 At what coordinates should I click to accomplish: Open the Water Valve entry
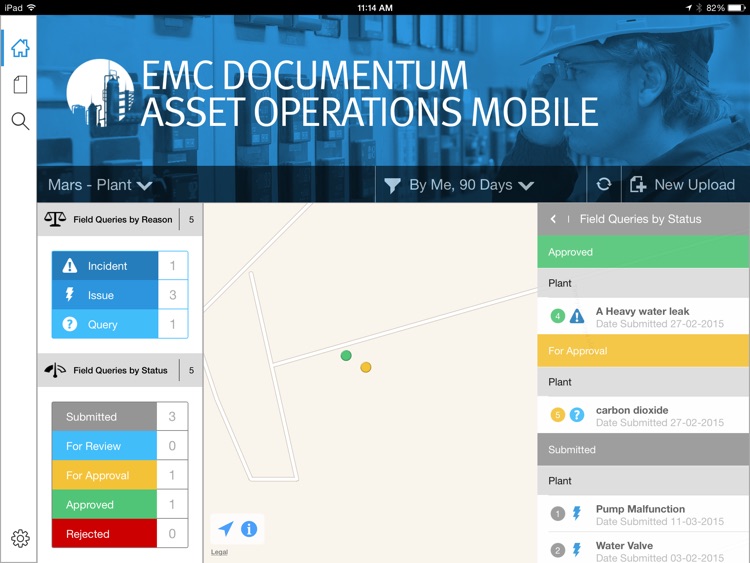(643, 549)
